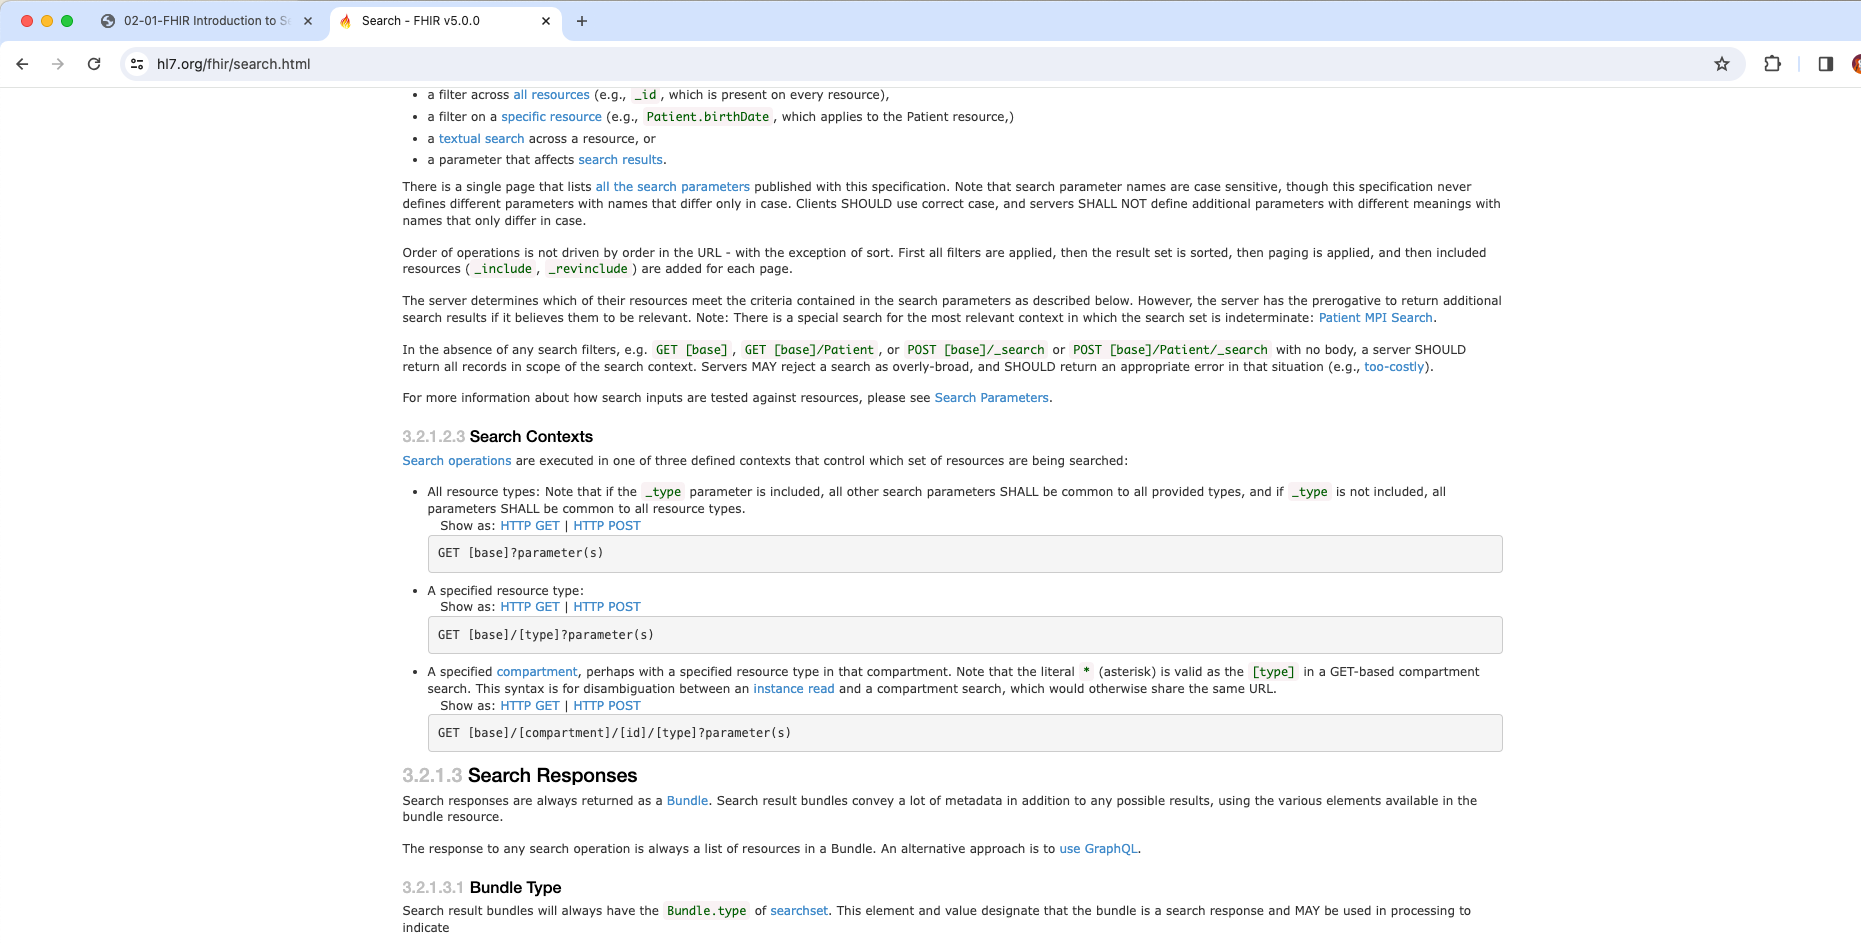
Task: Follow the 'search results' link
Action: [620, 160]
